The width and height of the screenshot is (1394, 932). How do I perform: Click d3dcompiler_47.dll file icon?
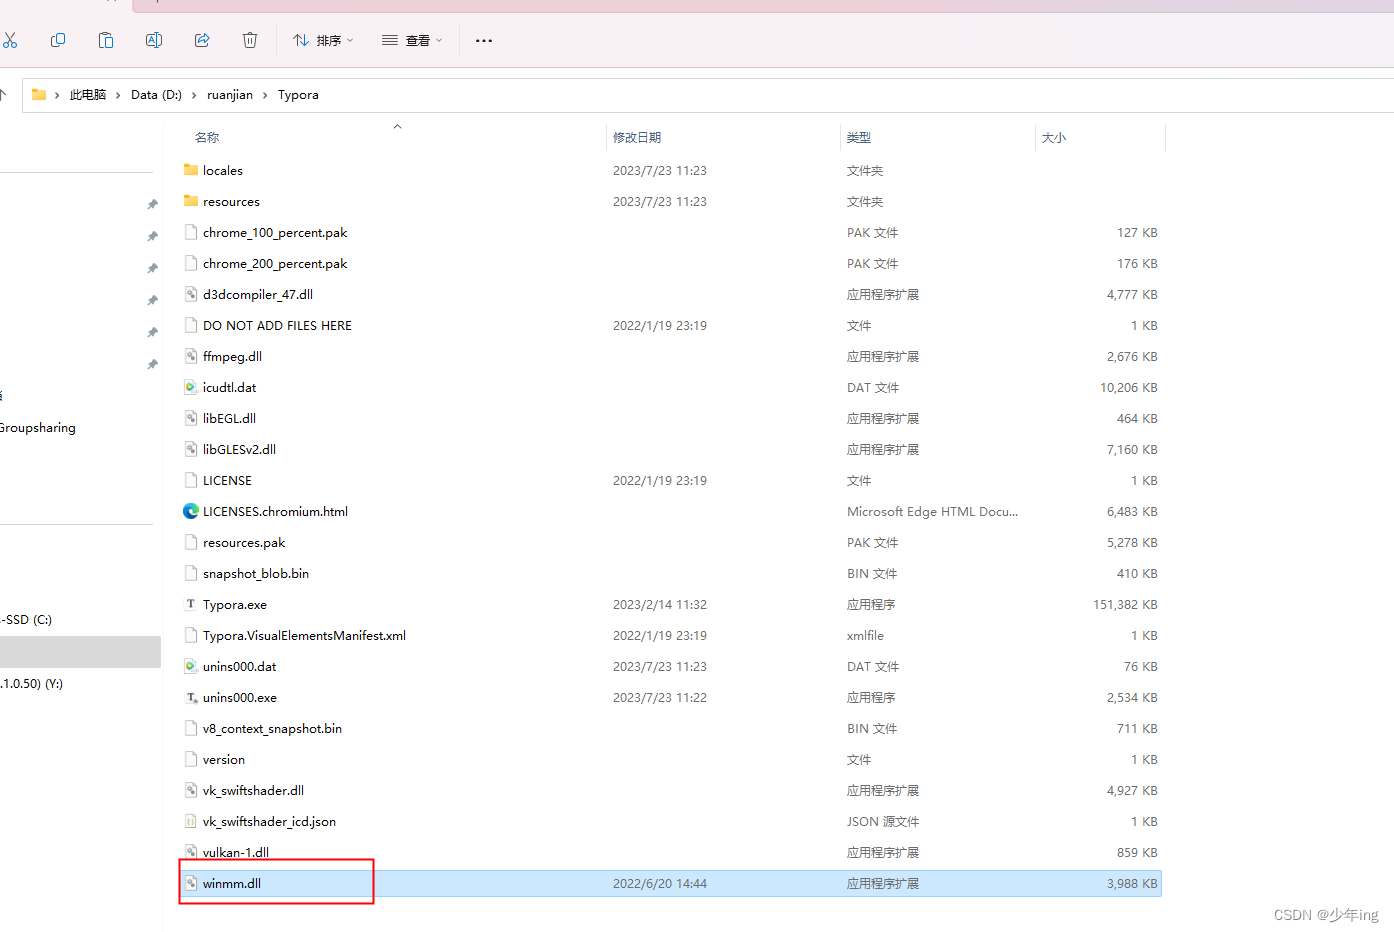[191, 294]
